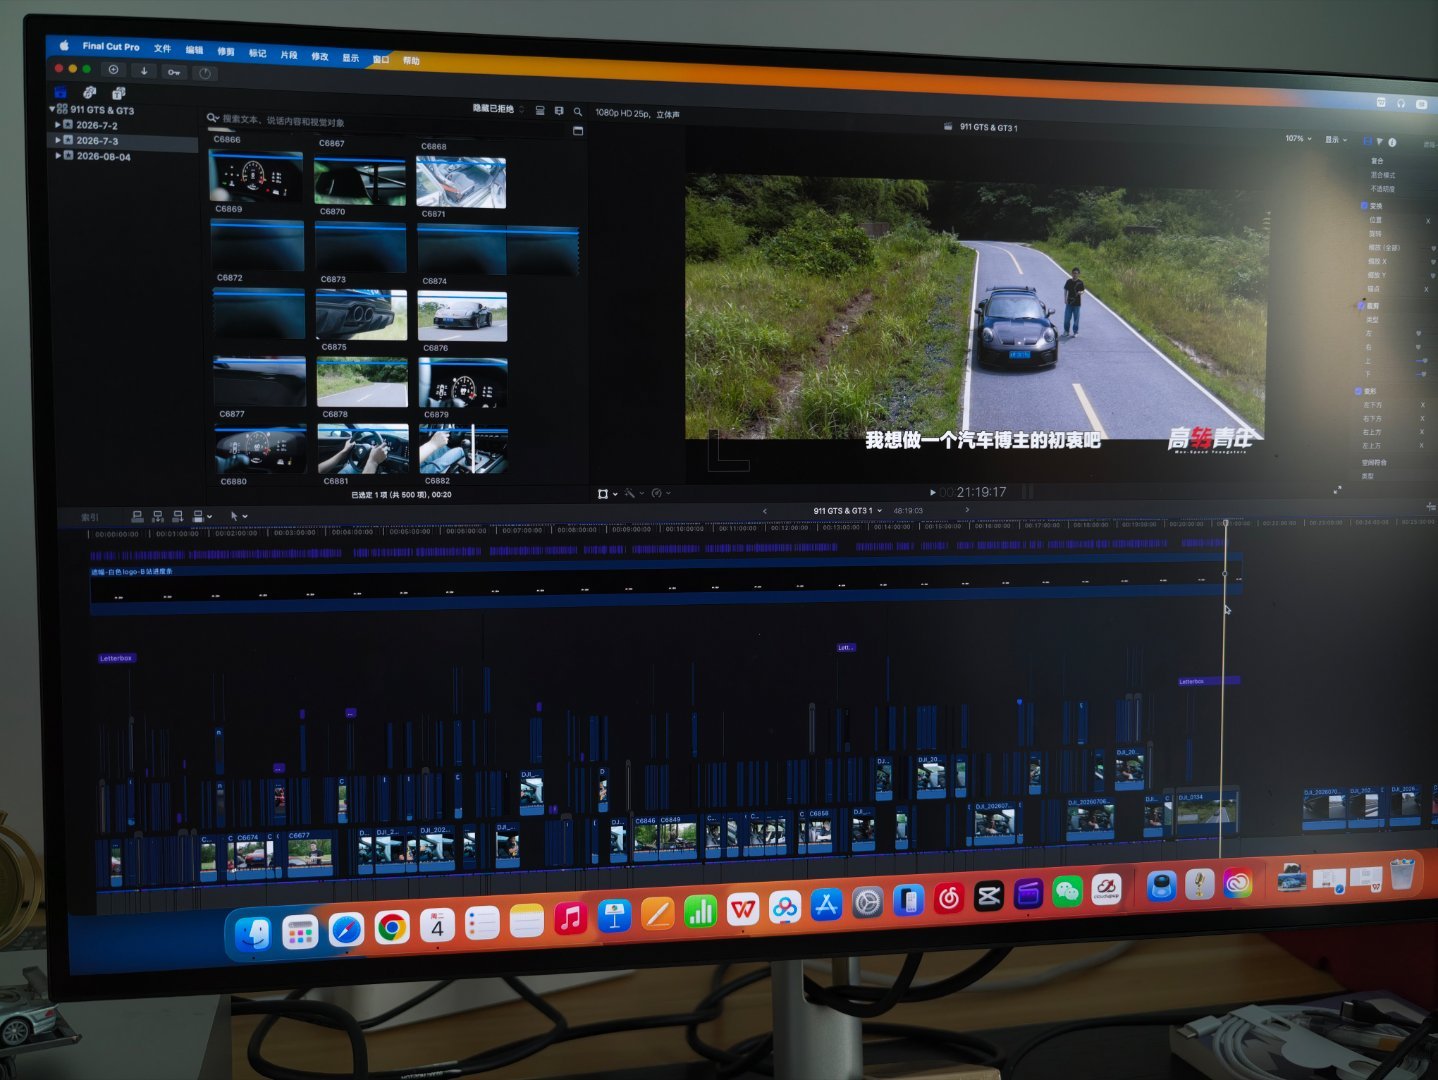Toggle the 变形 distort checkbox
1438x1080 pixels.
coord(1359,391)
